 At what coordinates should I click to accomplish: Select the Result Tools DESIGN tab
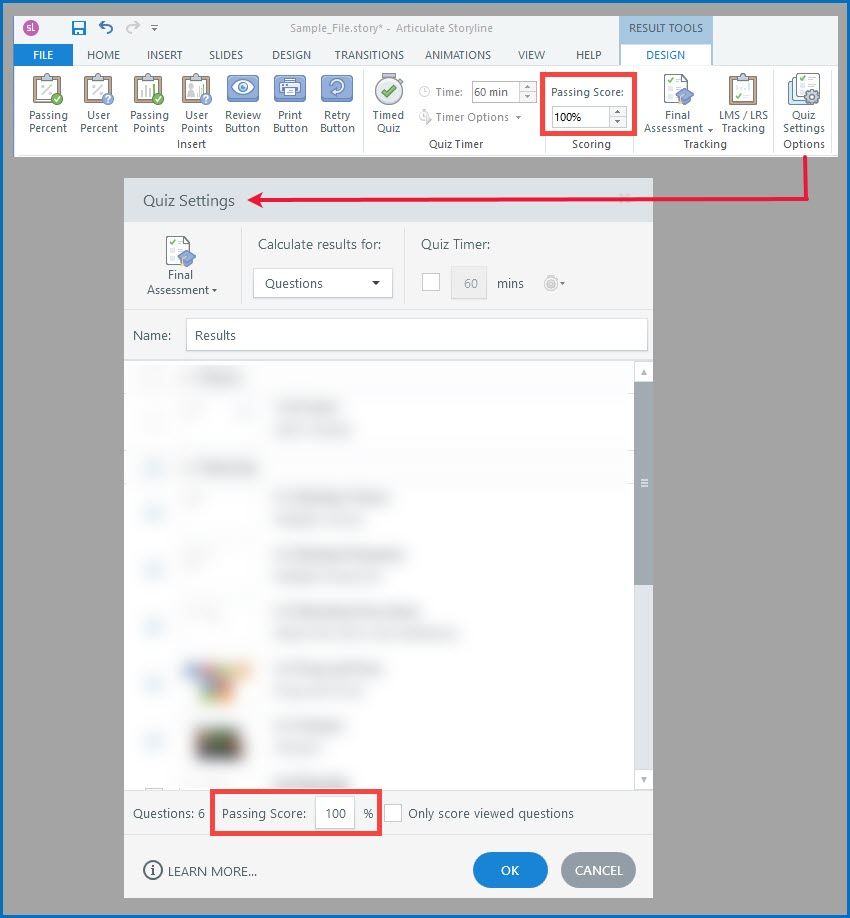(666, 55)
